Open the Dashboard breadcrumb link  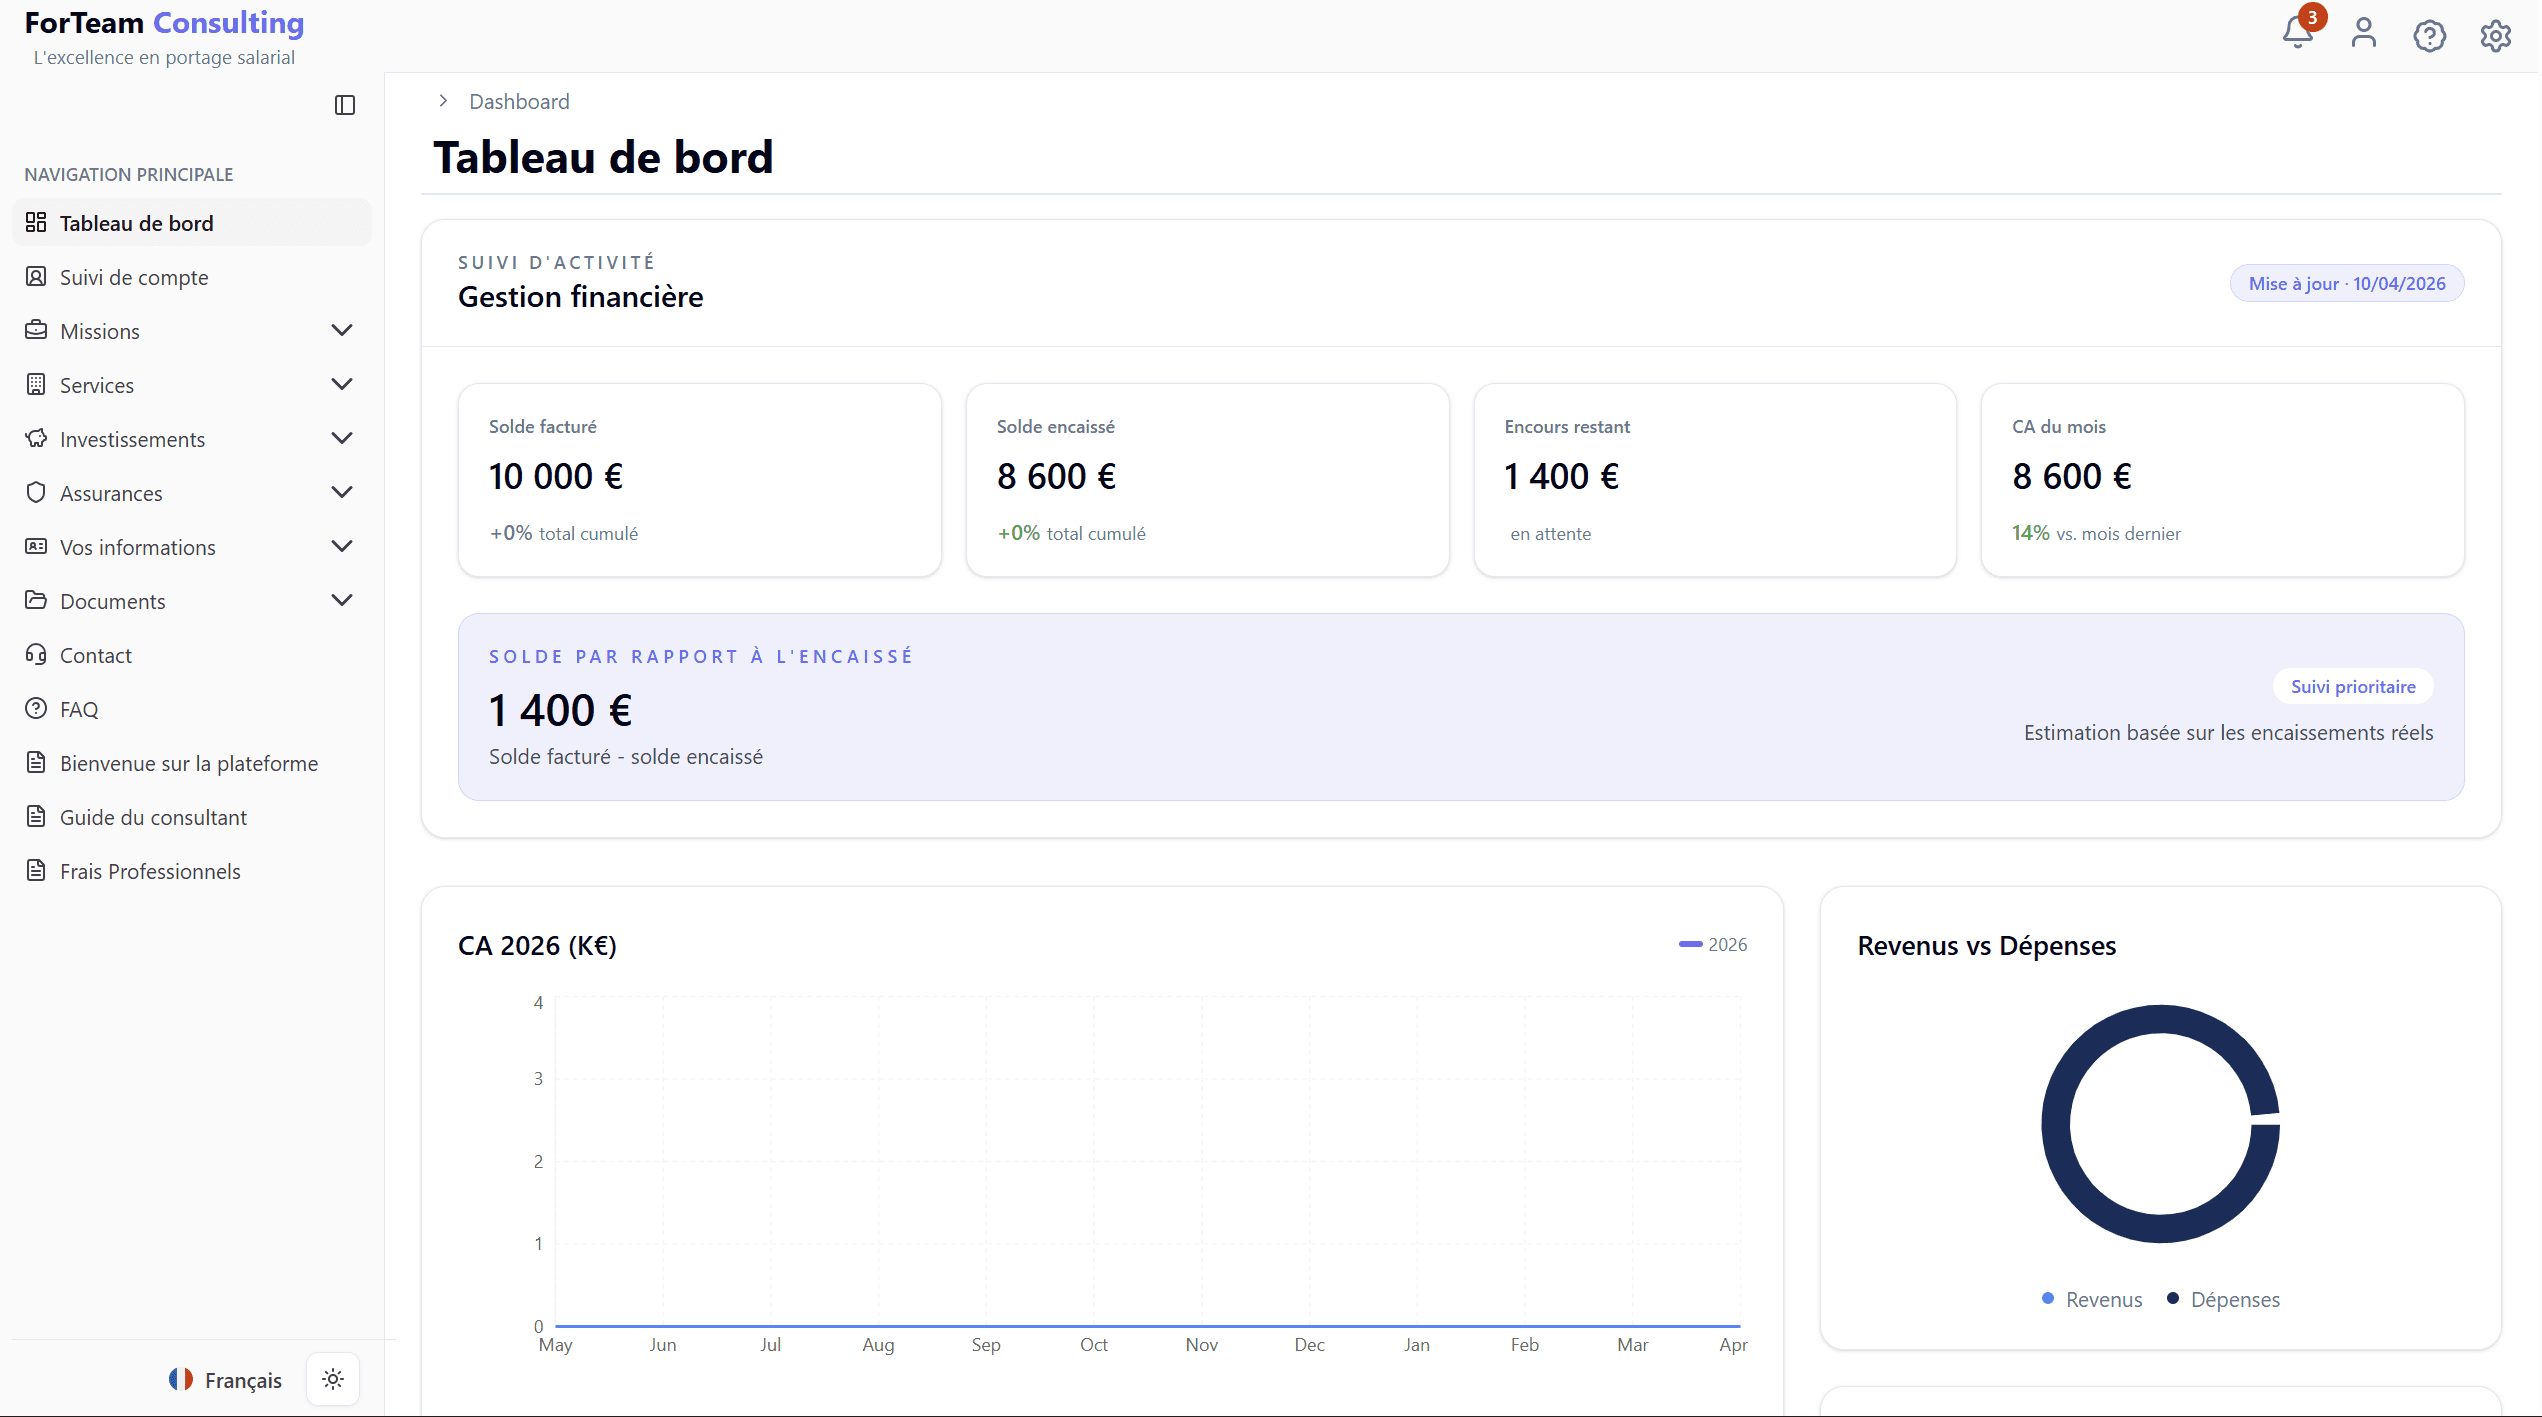[x=519, y=101]
